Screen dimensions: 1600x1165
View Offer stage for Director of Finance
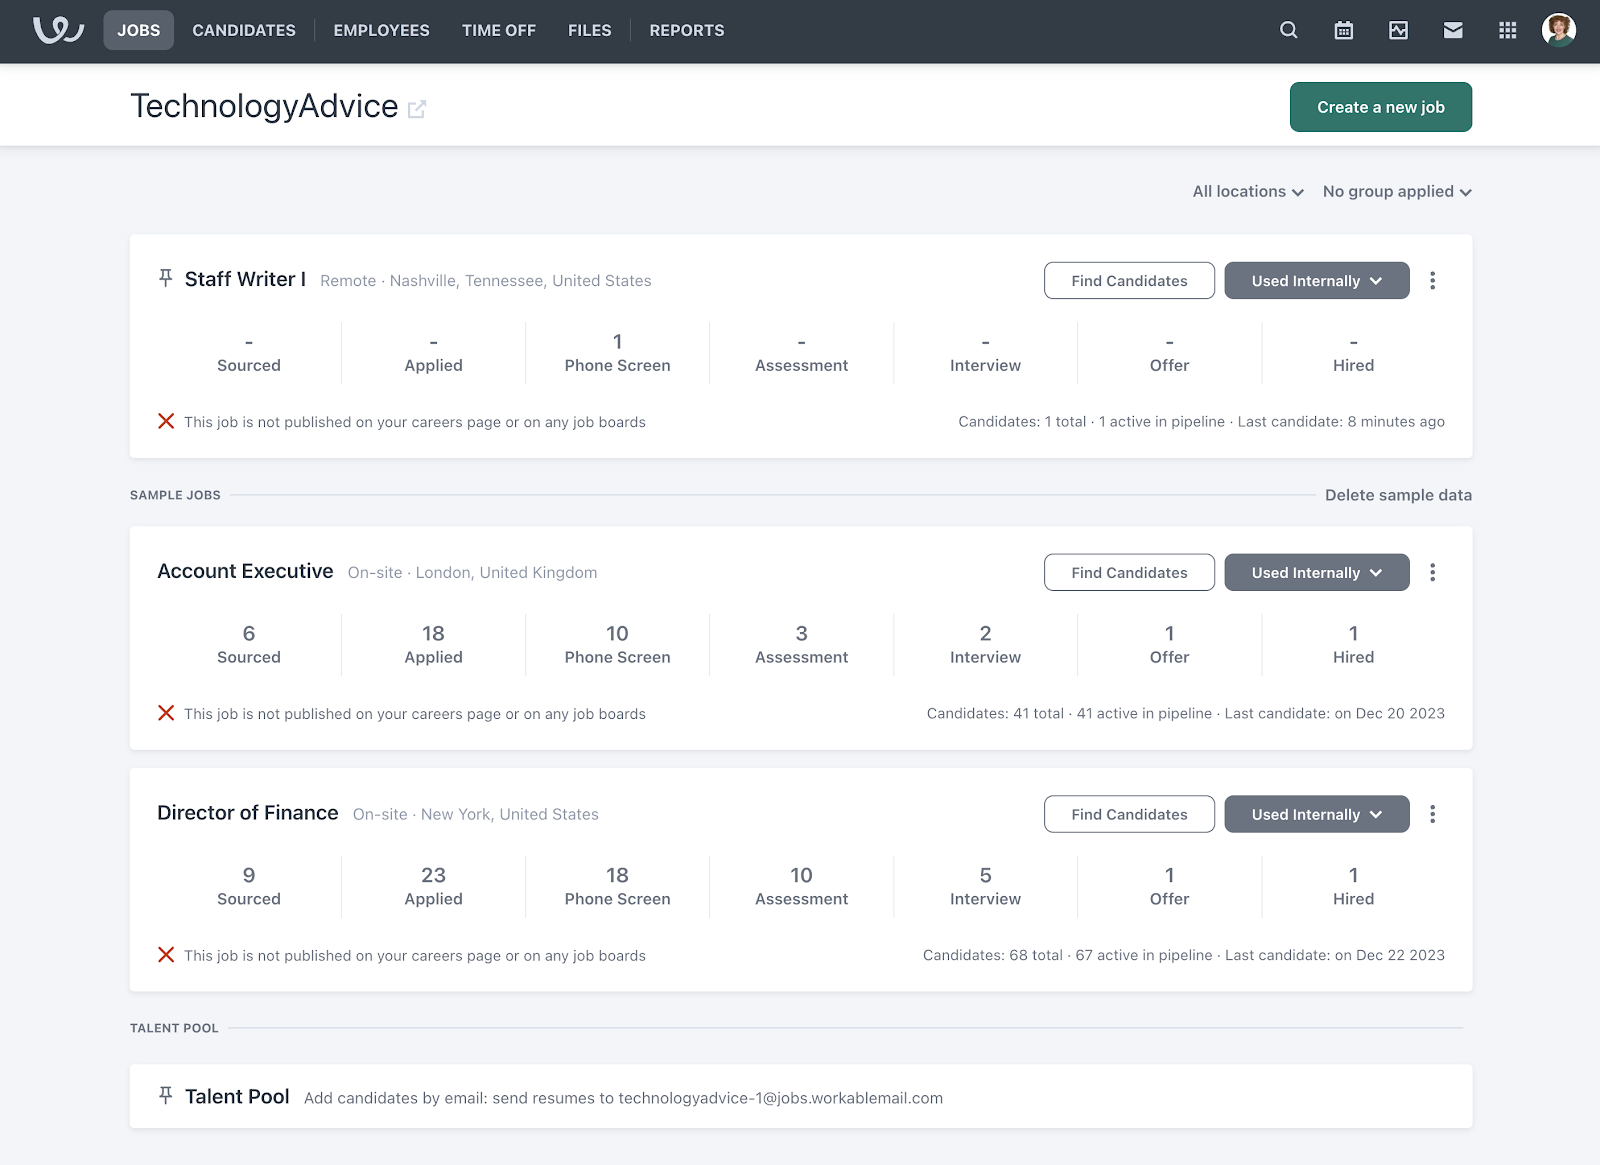point(1170,887)
